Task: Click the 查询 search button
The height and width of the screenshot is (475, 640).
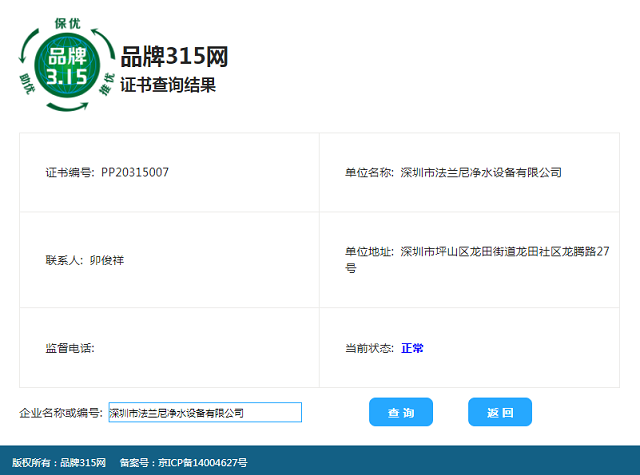Action: click(x=401, y=412)
